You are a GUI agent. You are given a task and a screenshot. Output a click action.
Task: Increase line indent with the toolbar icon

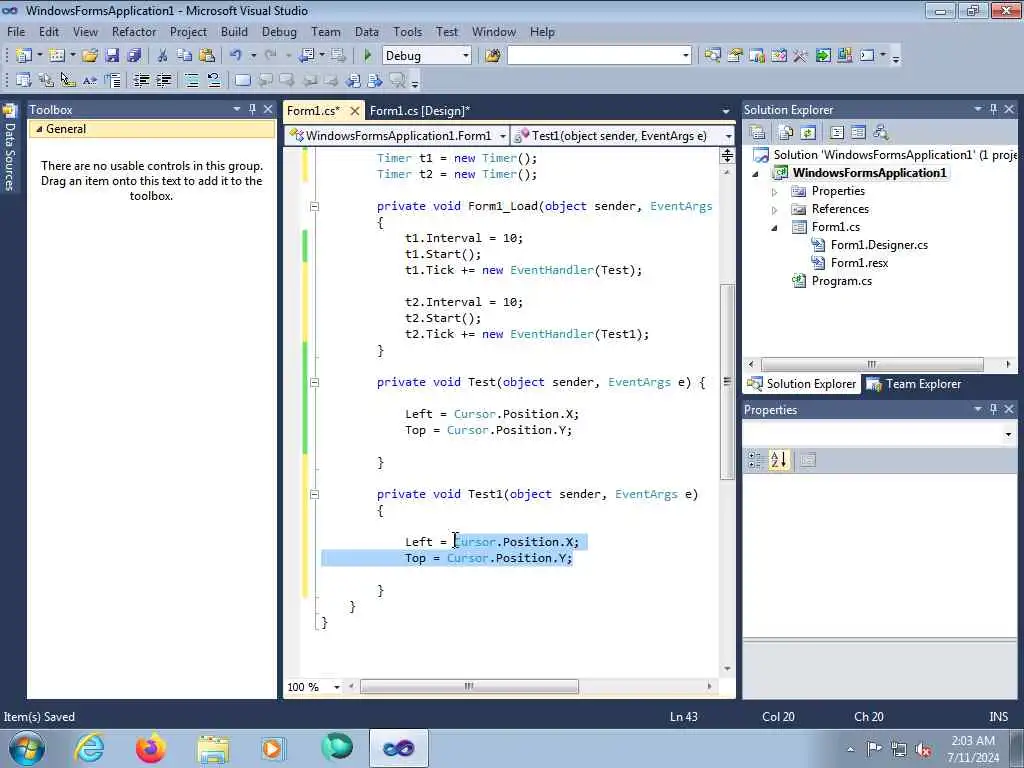(163, 80)
